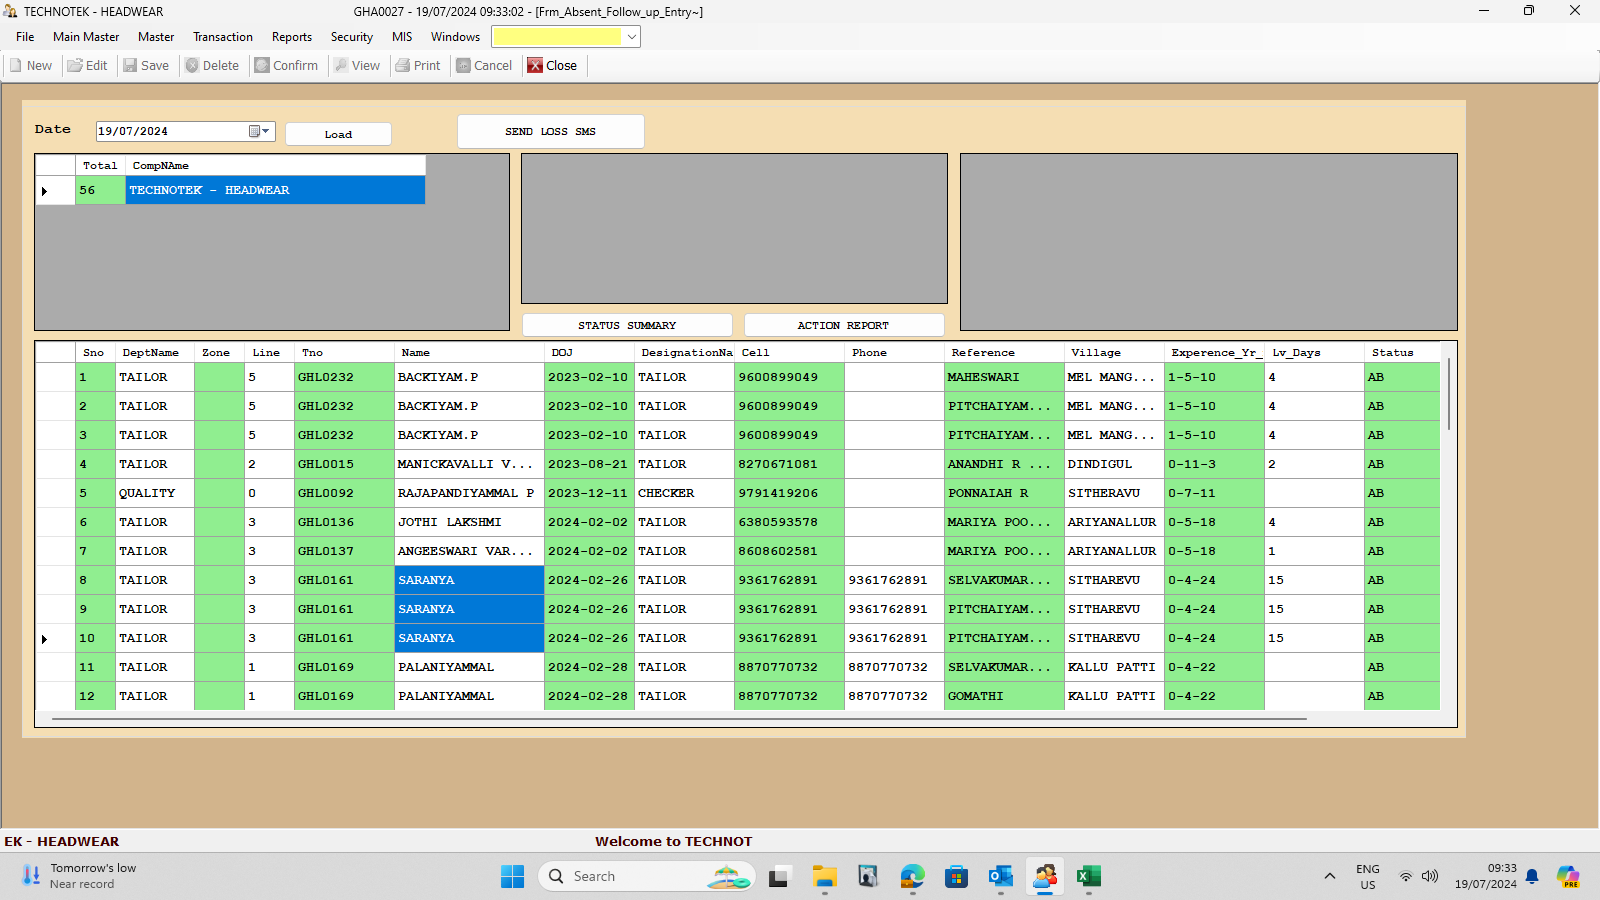Open the Date calendar dropdown
The height and width of the screenshot is (900, 1600).
[x=260, y=131]
